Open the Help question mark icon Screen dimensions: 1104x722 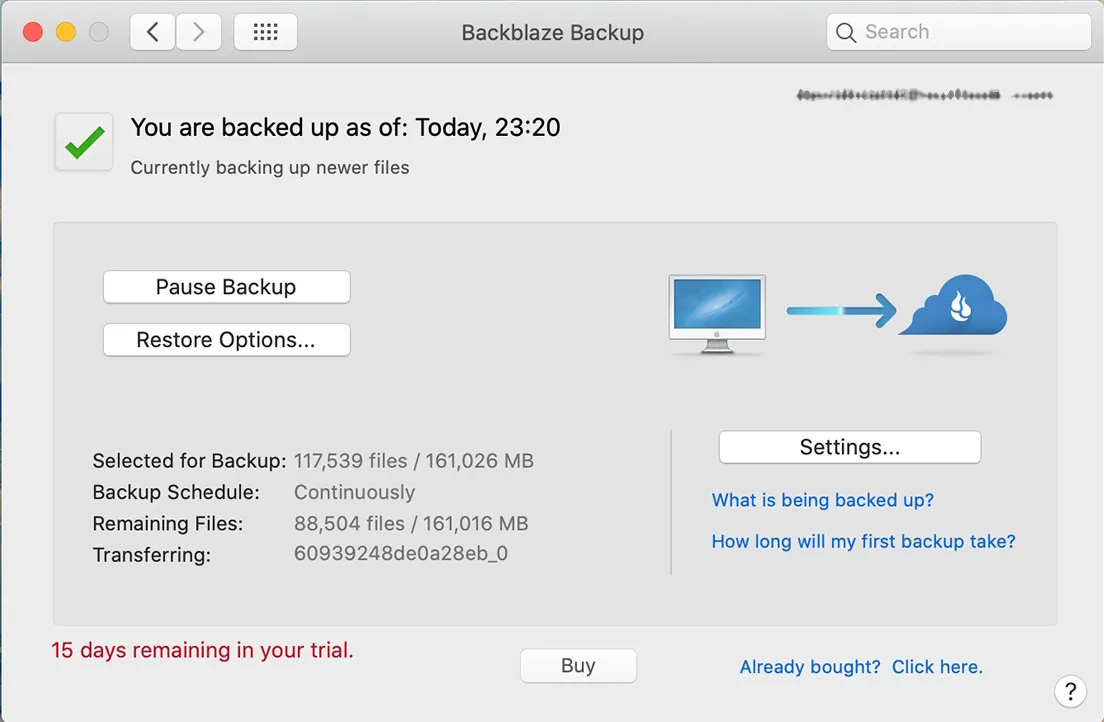click(x=1070, y=691)
